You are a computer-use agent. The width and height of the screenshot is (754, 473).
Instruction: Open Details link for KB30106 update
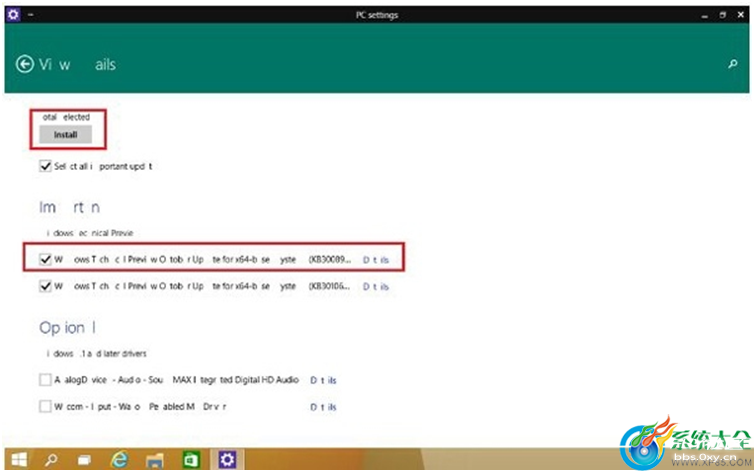(376, 287)
